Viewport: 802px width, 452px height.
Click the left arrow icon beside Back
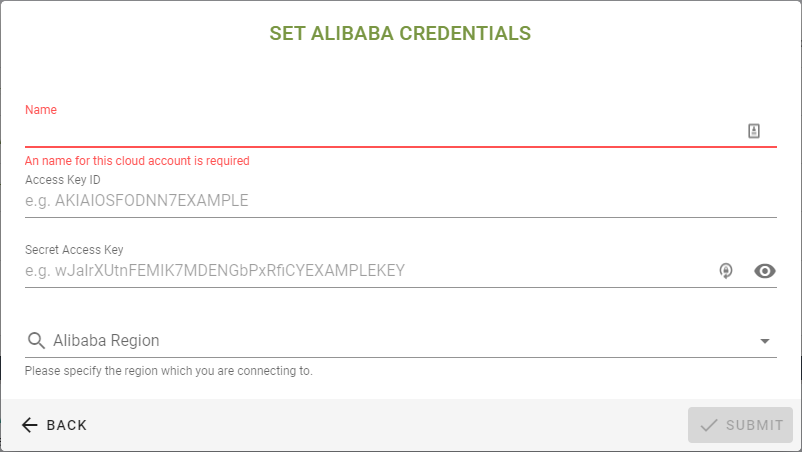tap(30, 425)
